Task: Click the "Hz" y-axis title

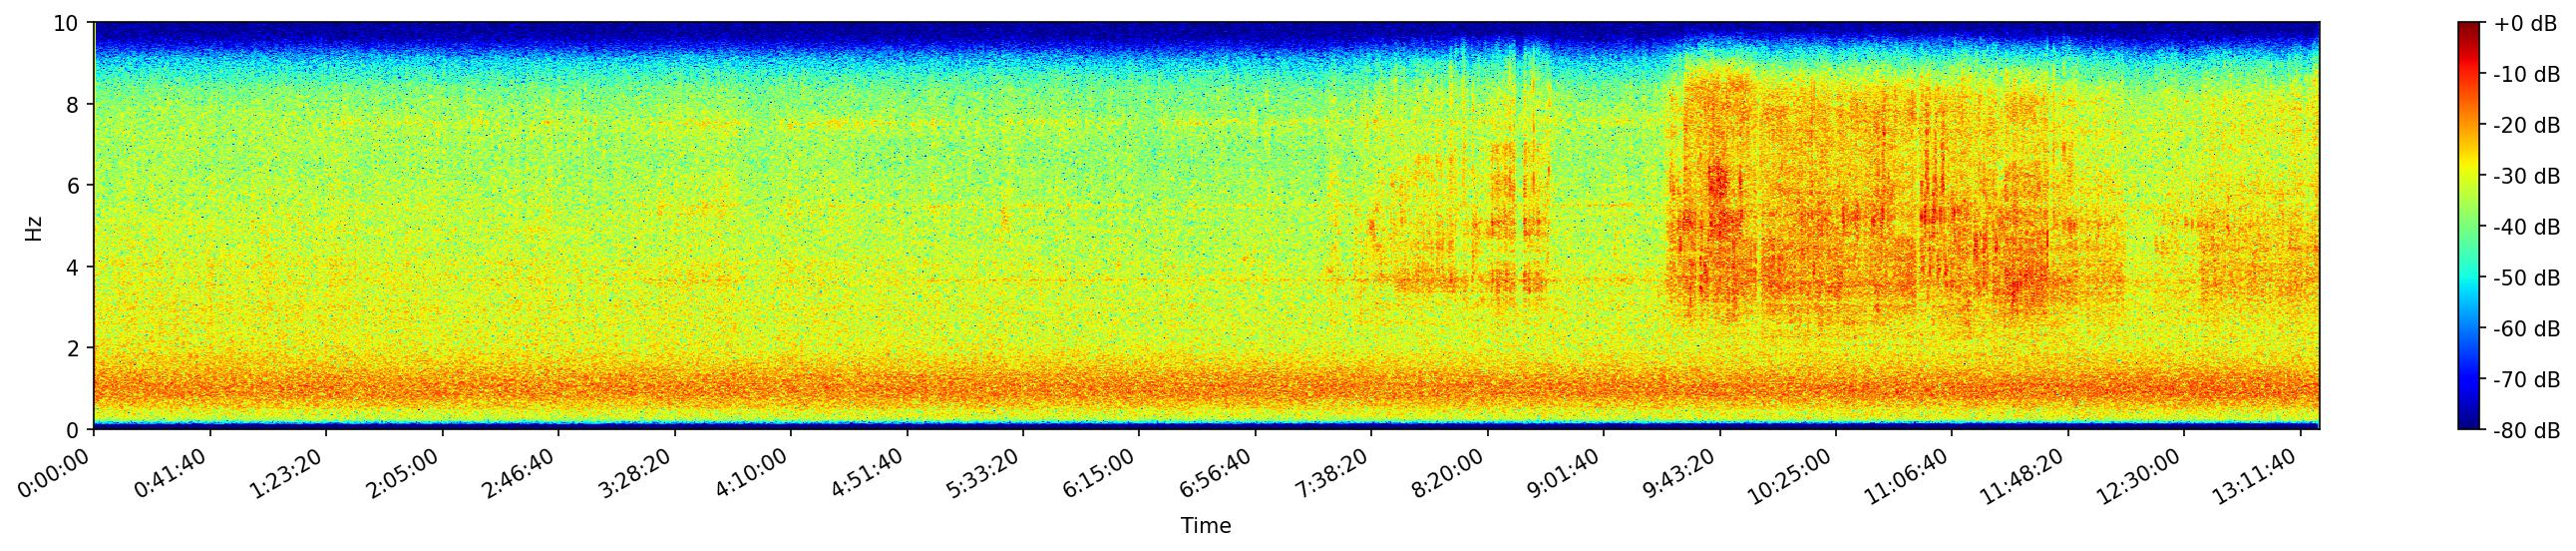Action: click(34, 227)
